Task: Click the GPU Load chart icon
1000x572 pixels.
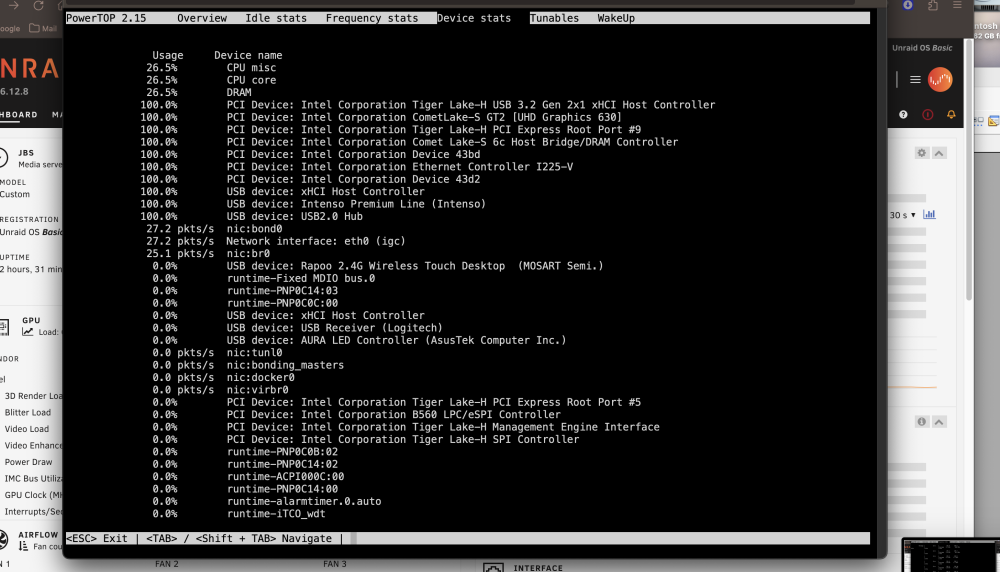Action: click(x=27, y=332)
